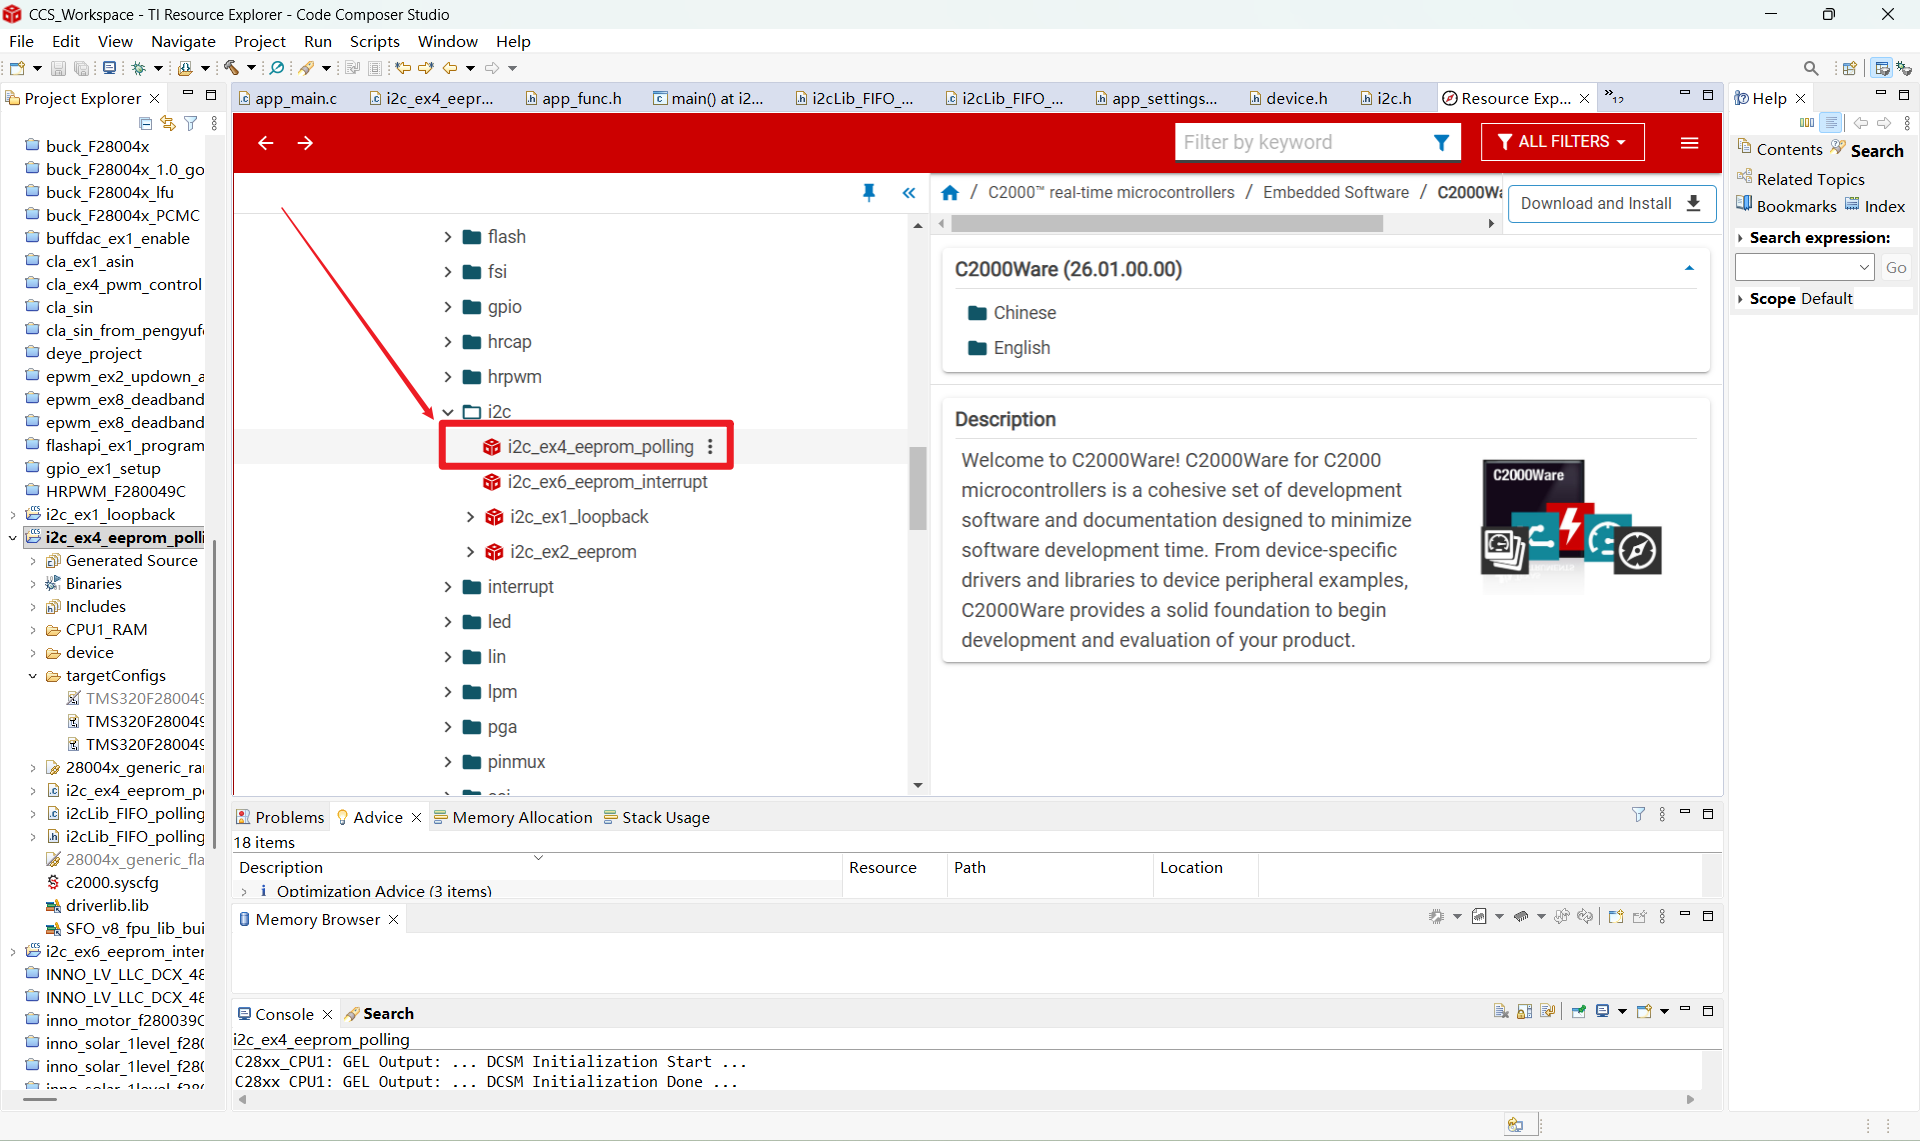Image resolution: width=1920 pixels, height=1141 pixels.
Task: Click the Debug toolbar icon
Action: (139, 68)
